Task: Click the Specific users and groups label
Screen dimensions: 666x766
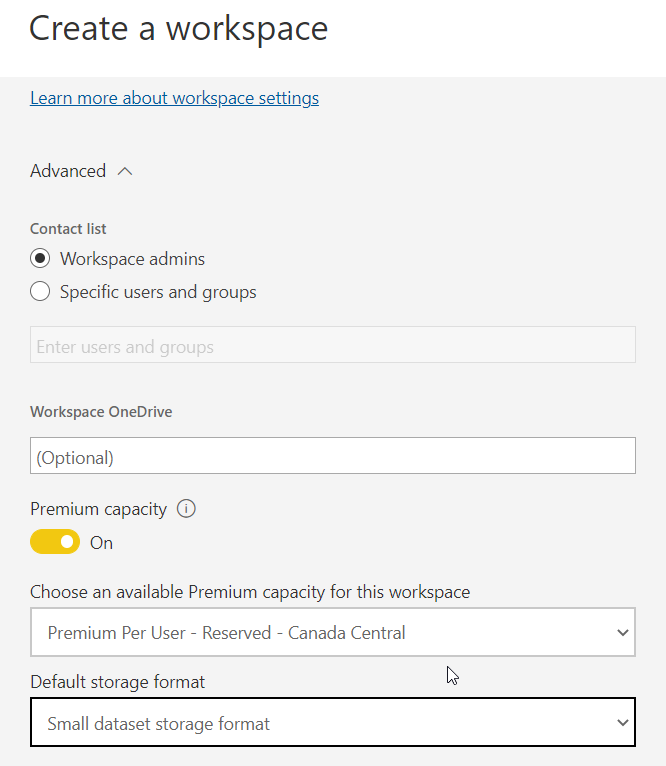Action: point(158,292)
